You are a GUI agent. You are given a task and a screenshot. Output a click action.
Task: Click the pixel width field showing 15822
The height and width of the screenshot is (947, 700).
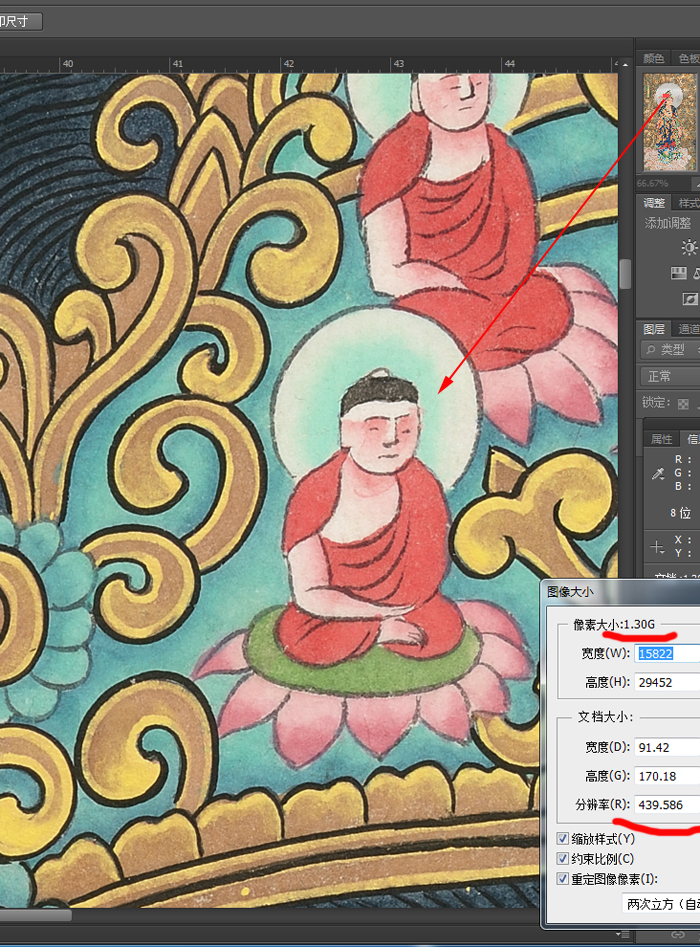[667, 653]
